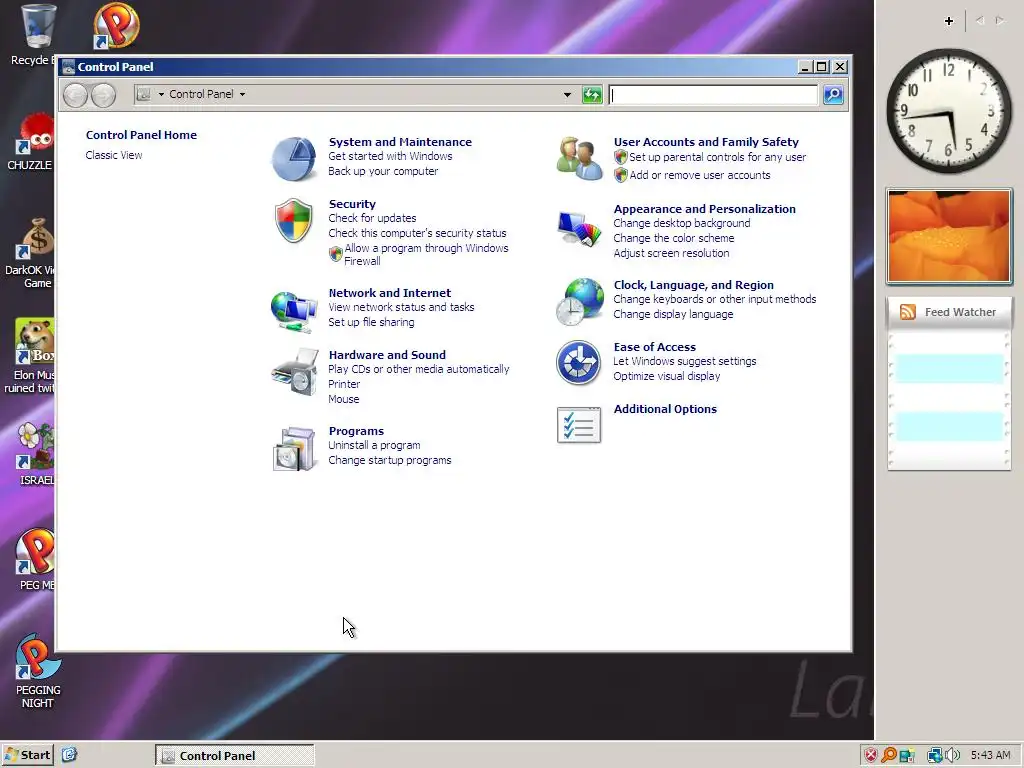
Task: Click the orange flower slideshow gadget
Action: (949, 236)
